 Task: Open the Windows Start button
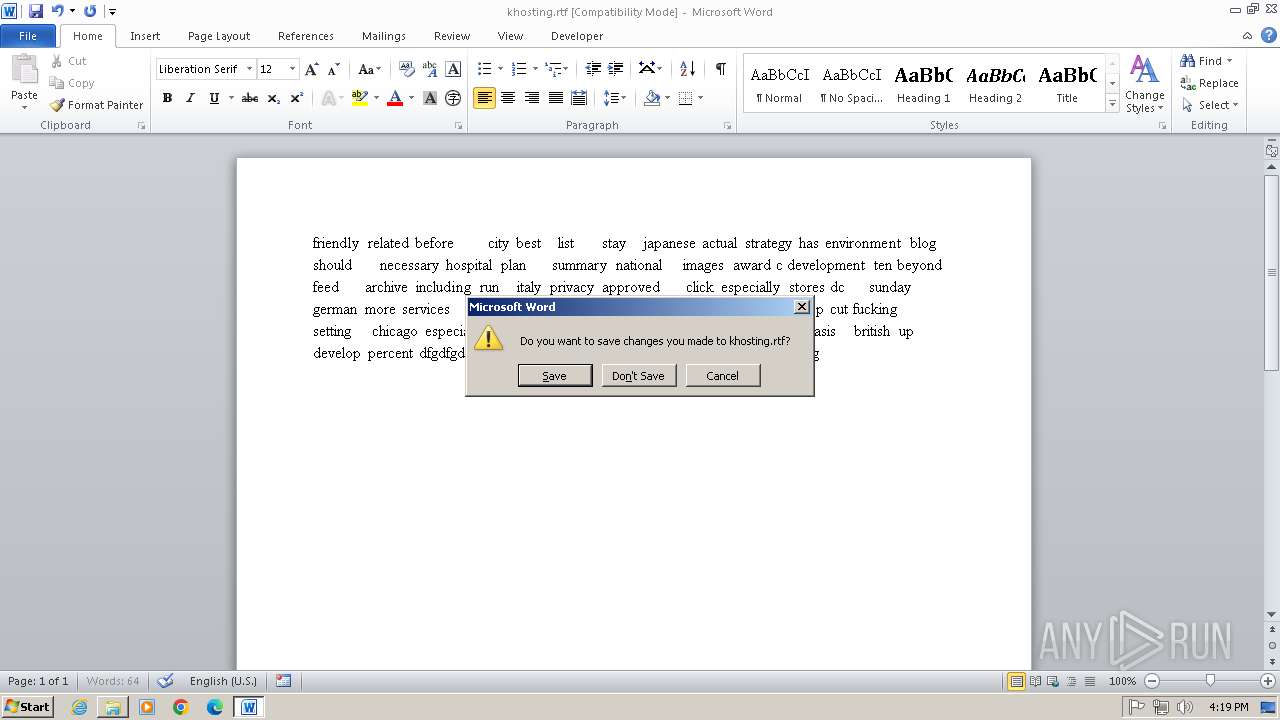(28, 707)
